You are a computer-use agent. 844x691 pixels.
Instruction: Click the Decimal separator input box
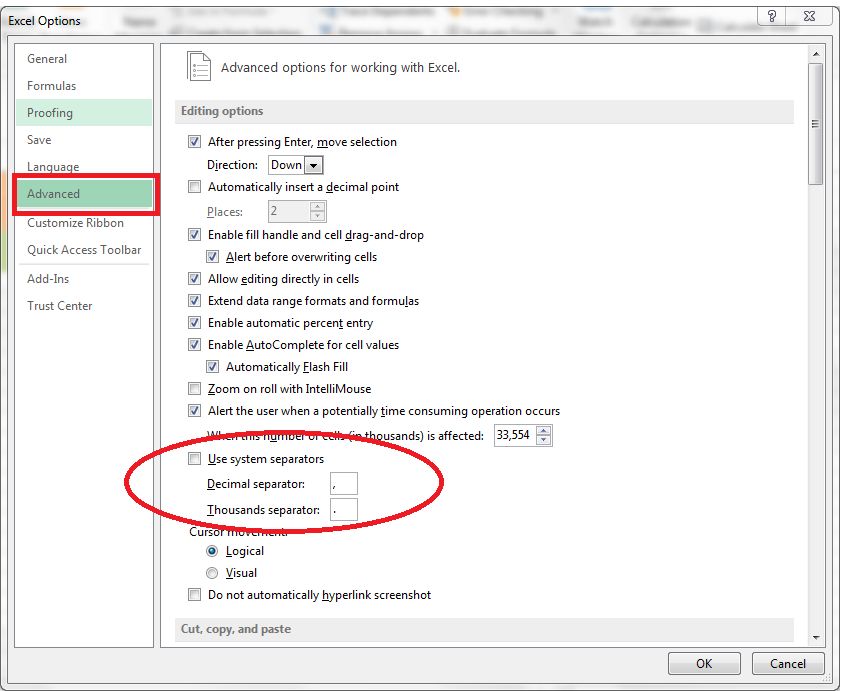pos(344,483)
